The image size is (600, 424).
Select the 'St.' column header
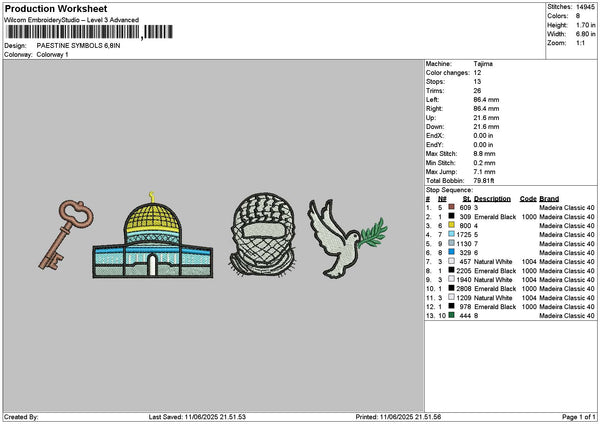click(x=466, y=199)
